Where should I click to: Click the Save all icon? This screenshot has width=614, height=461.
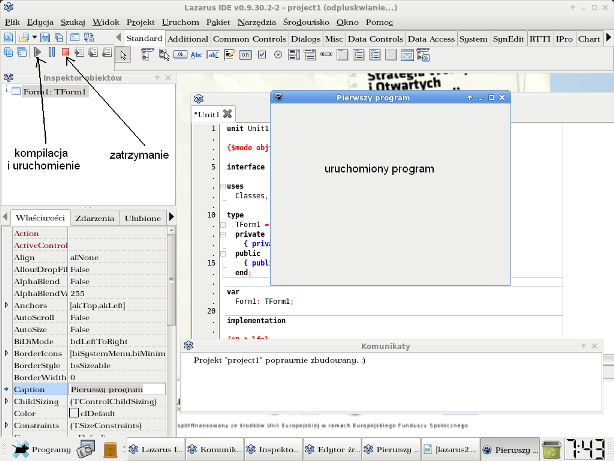[x=59, y=38]
